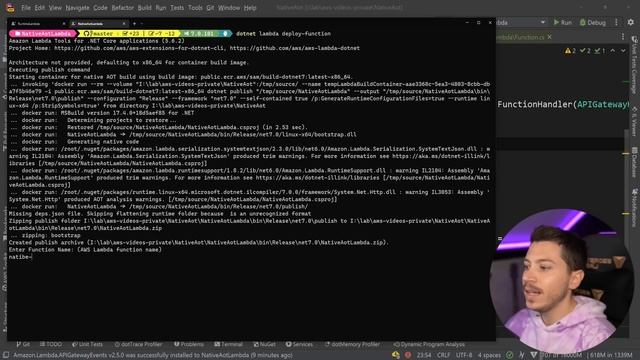The image size is (640, 360).
Task: Click the green check status icon
Action: pyautogui.click(x=509, y=355)
